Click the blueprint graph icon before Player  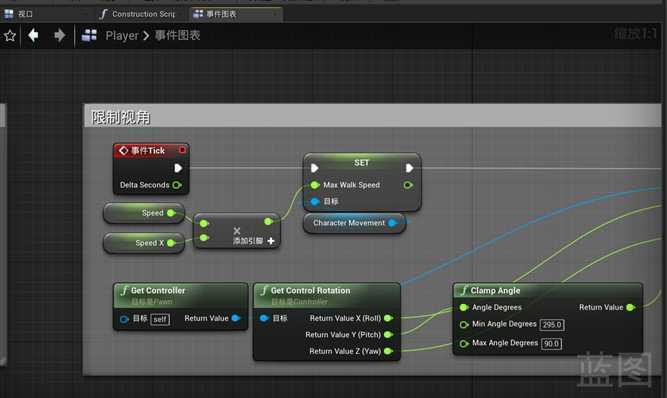tap(89, 35)
